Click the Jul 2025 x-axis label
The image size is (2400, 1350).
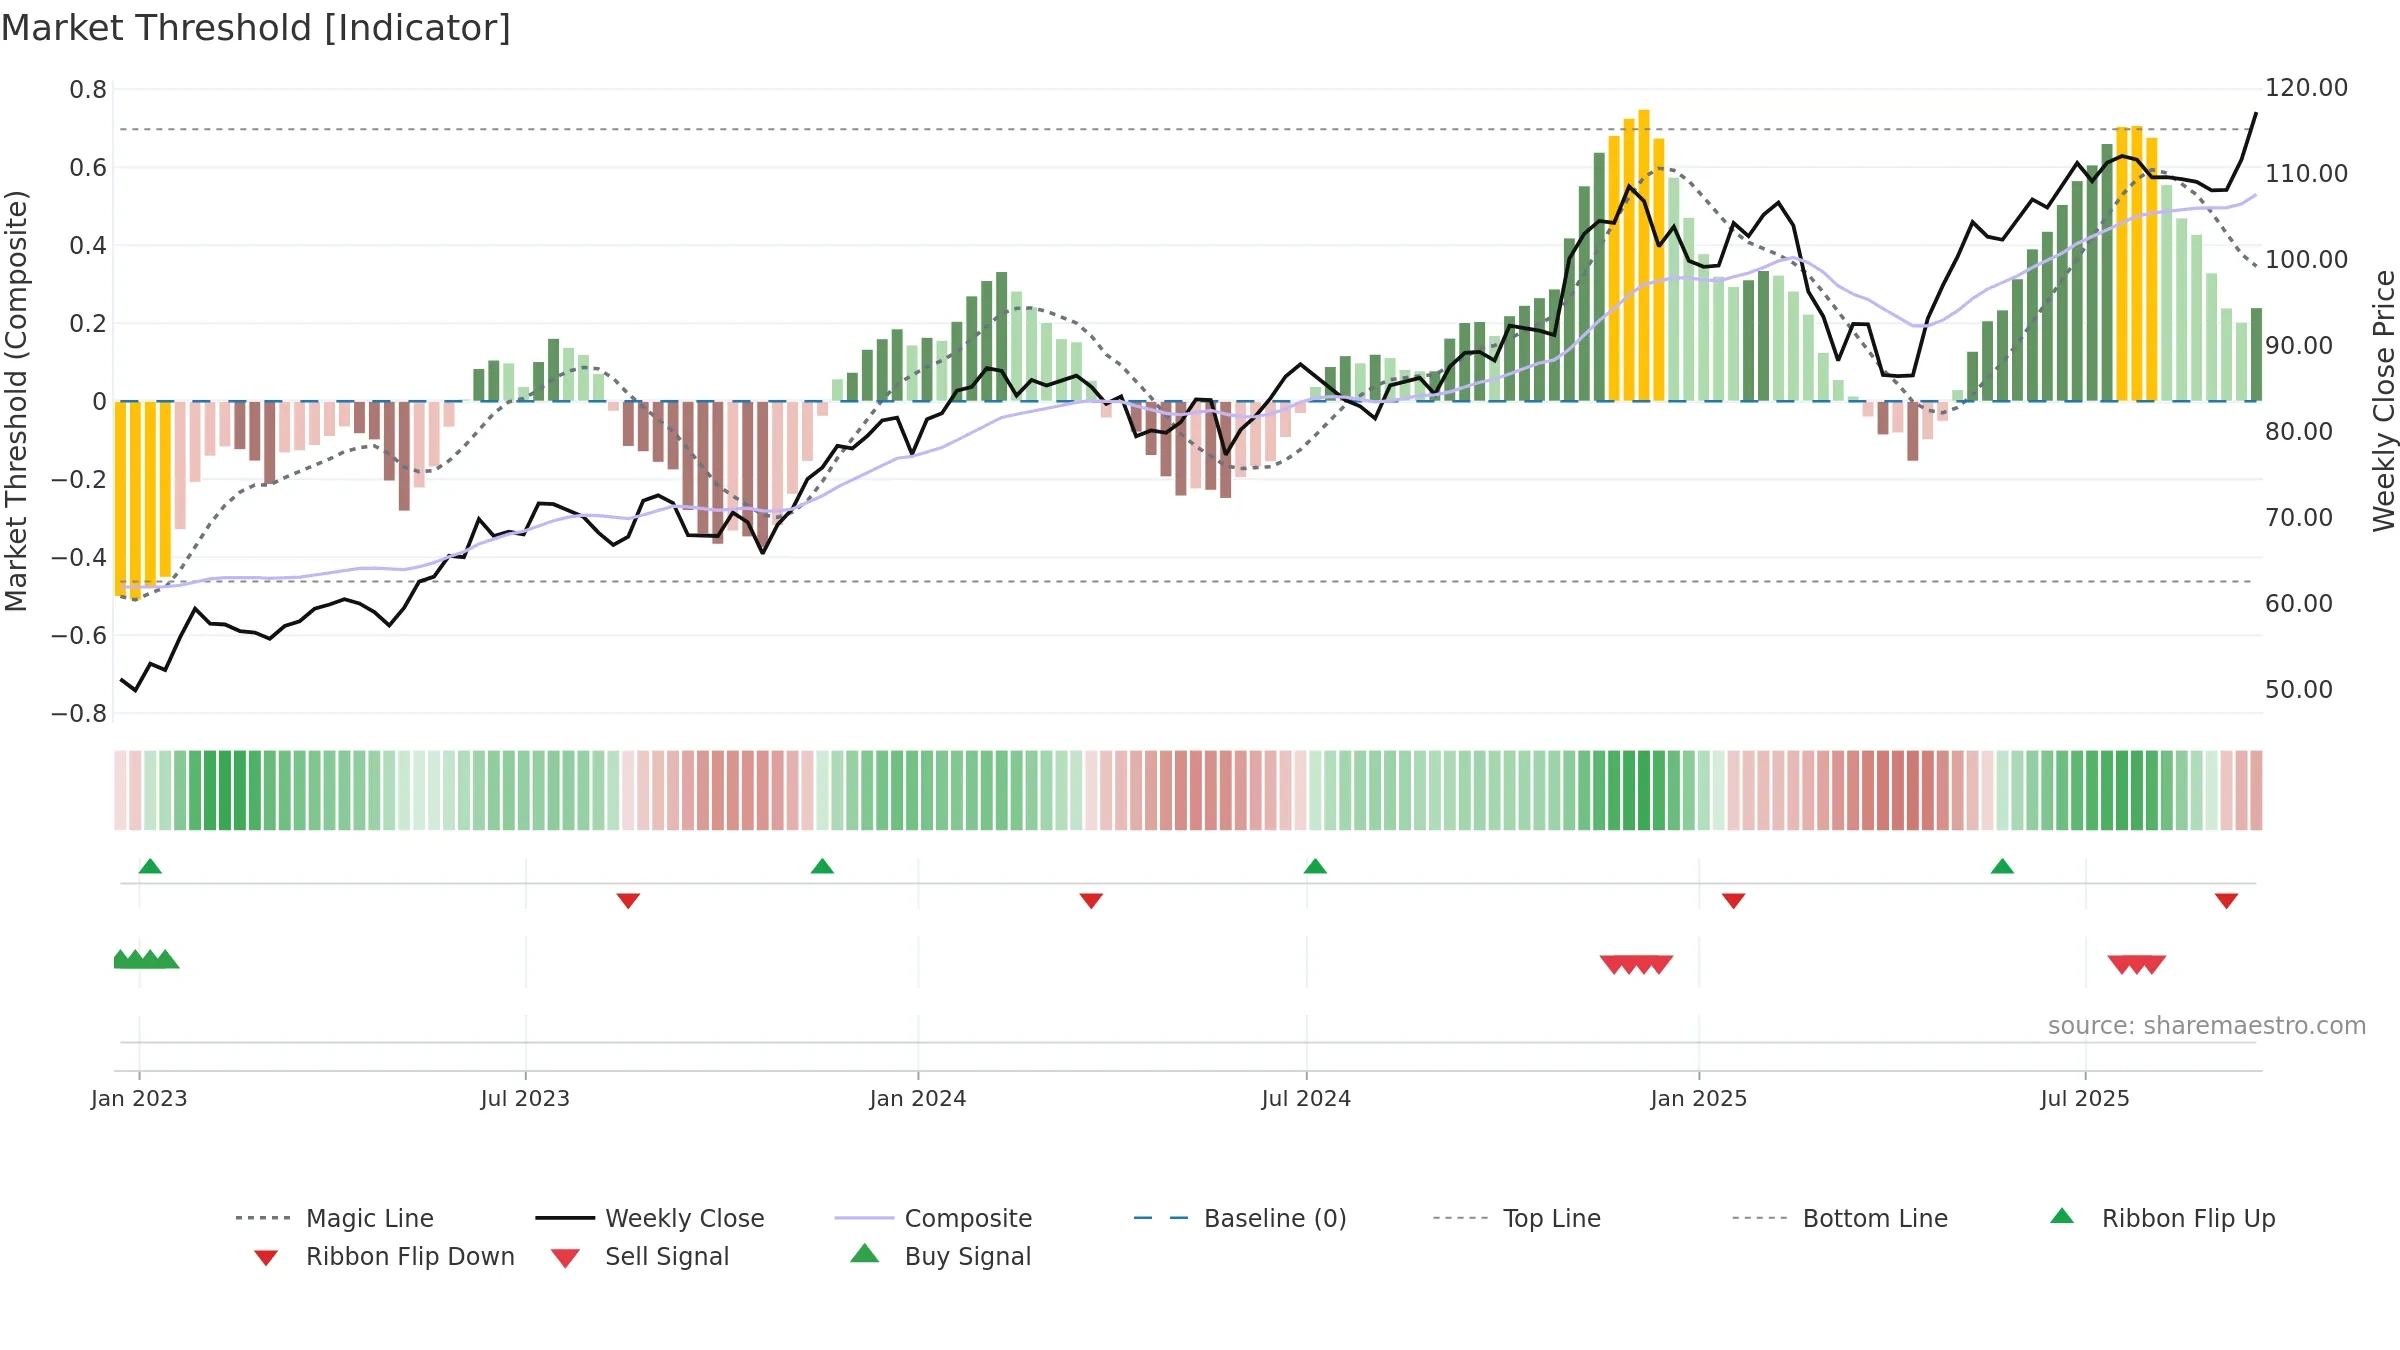2085,1098
